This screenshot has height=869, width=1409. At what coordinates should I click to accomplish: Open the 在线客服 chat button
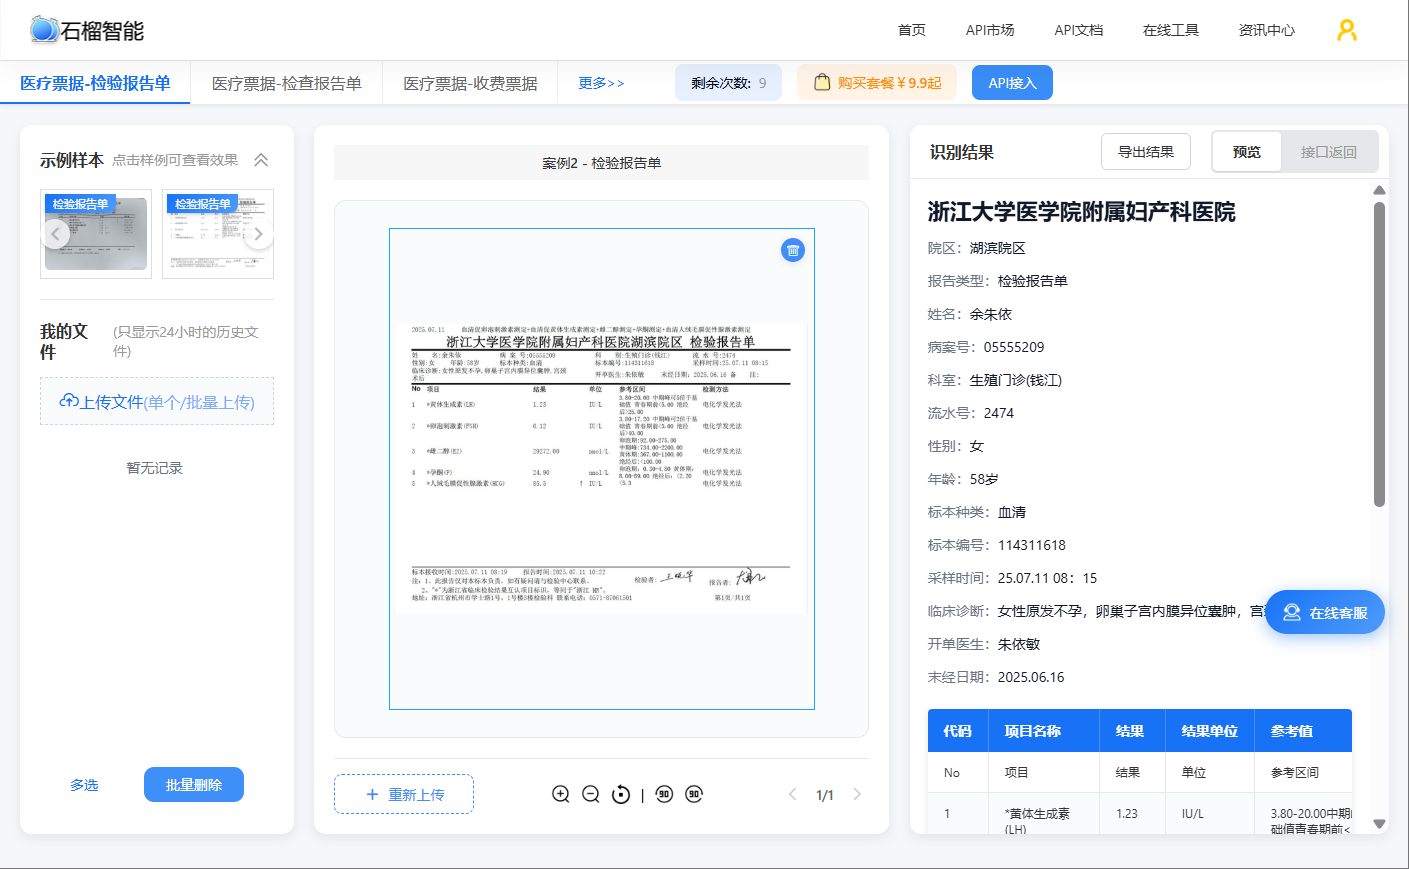[1325, 612]
